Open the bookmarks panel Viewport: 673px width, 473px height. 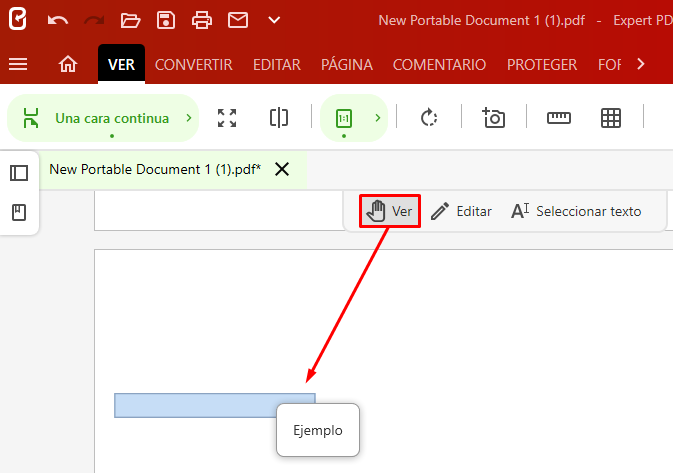click(19, 212)
